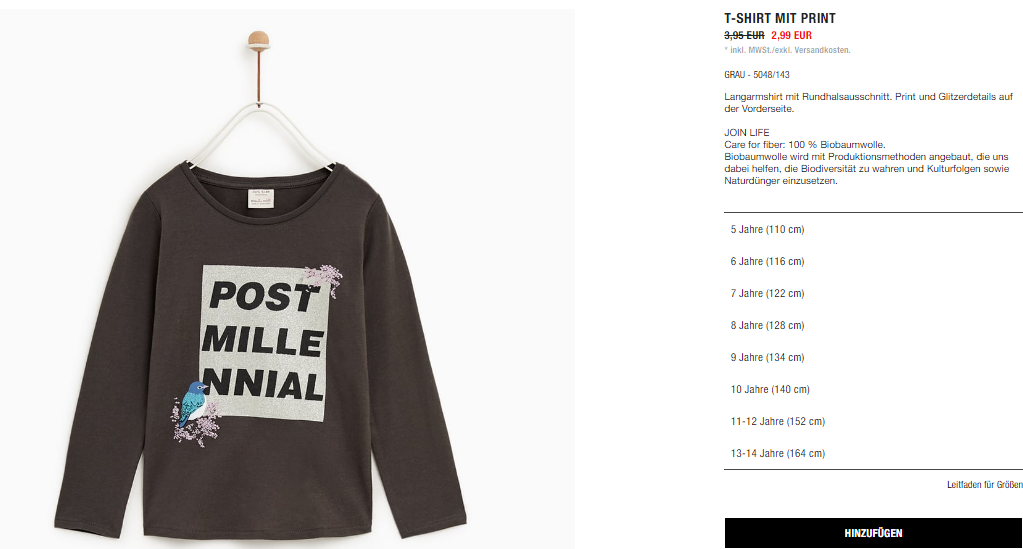Click the T-SHIRT MIT PRINT title
1023x549 pixels.
[780, 18]
